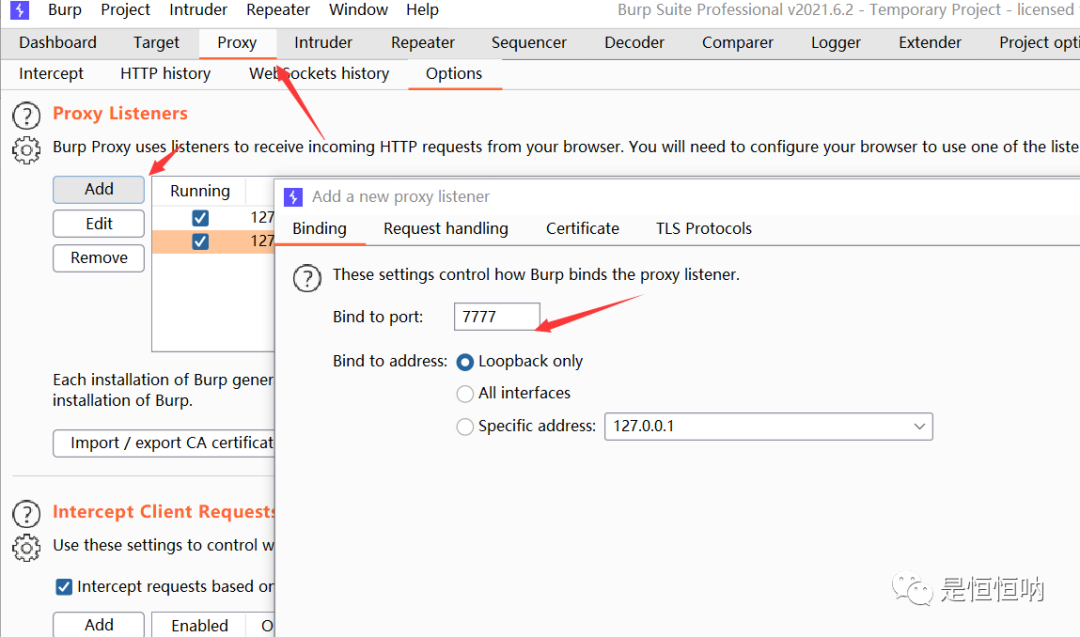Switch to the Intruder main tab
The height and width of the screenshot is (637, 1080).
(x=323, y=43)
